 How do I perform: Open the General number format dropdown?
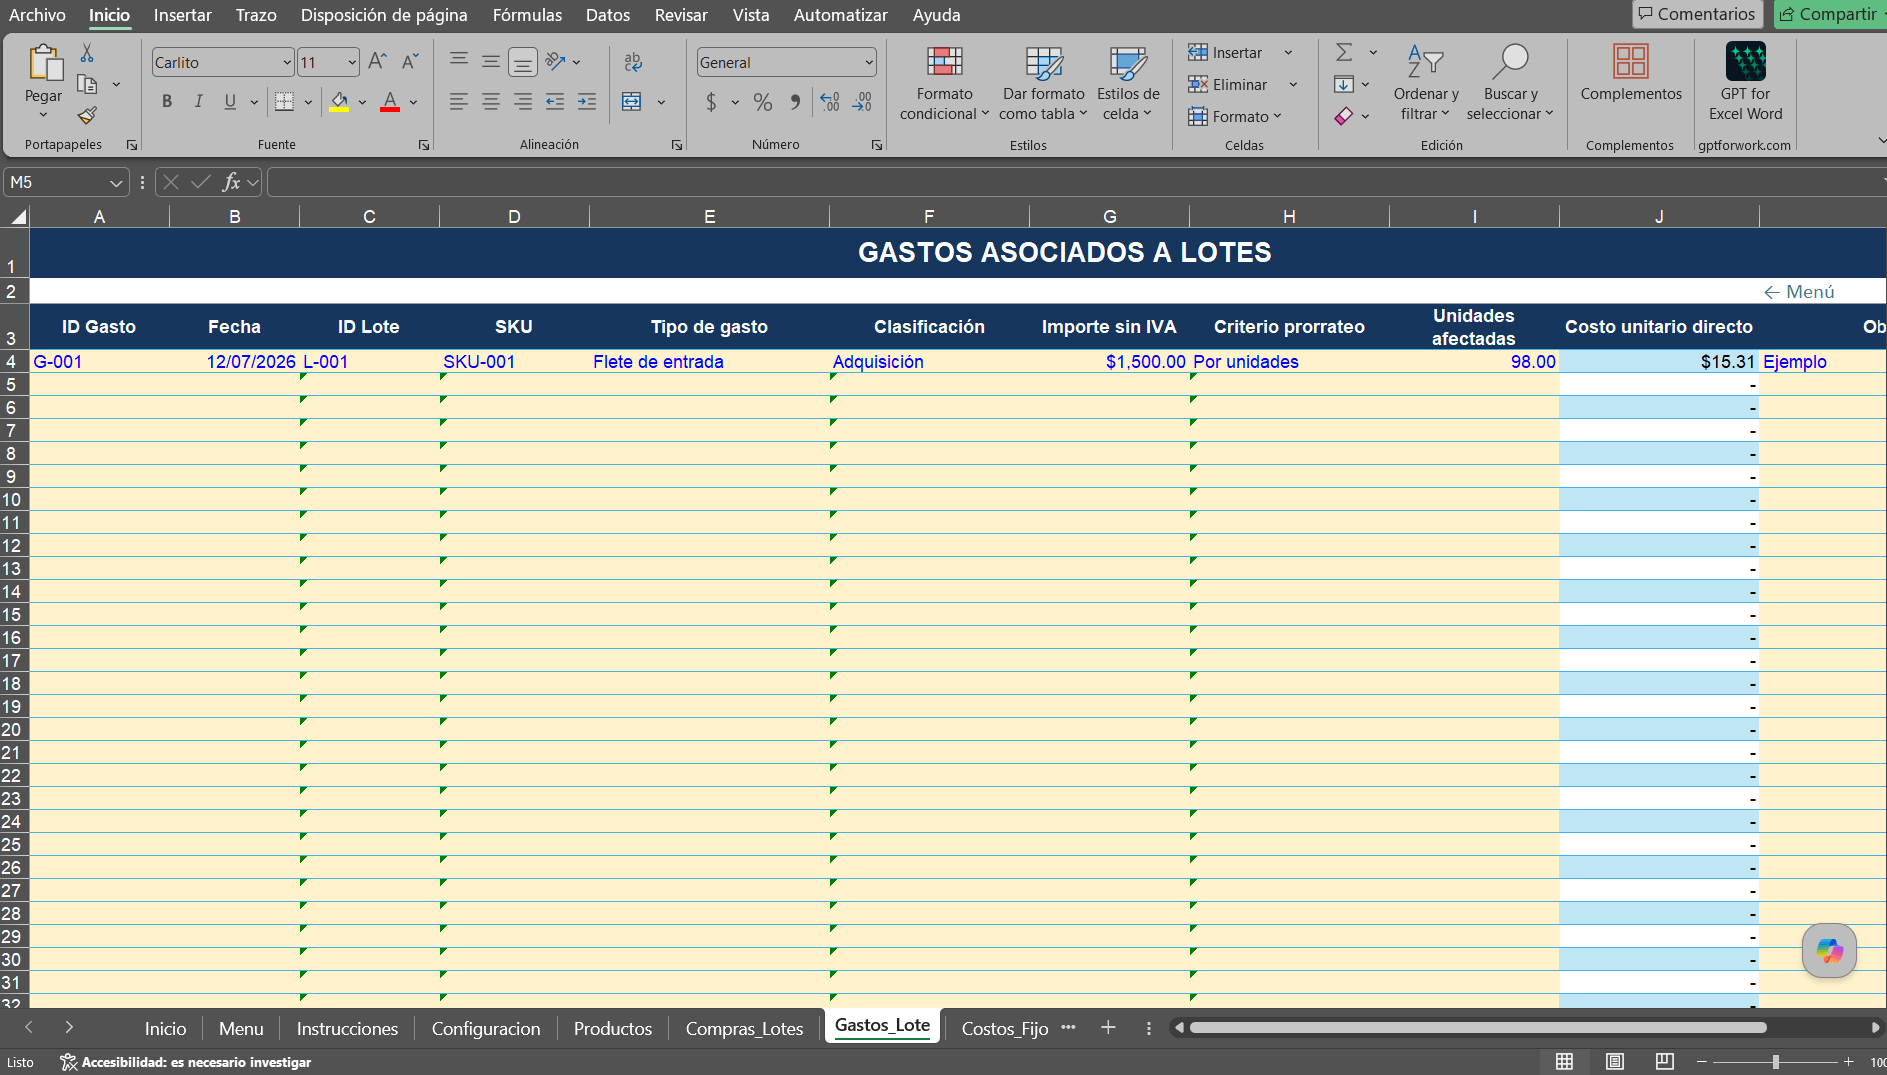pyautogui.click(x=868, y=62)
